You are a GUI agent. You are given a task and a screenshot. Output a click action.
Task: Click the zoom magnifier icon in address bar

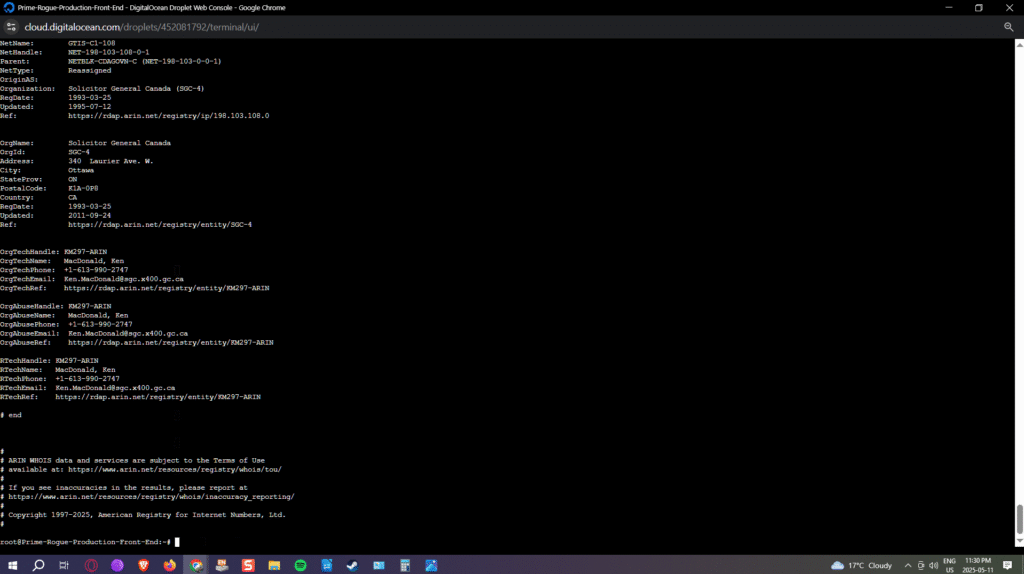pyautogui.click(x=1008, y=27)
